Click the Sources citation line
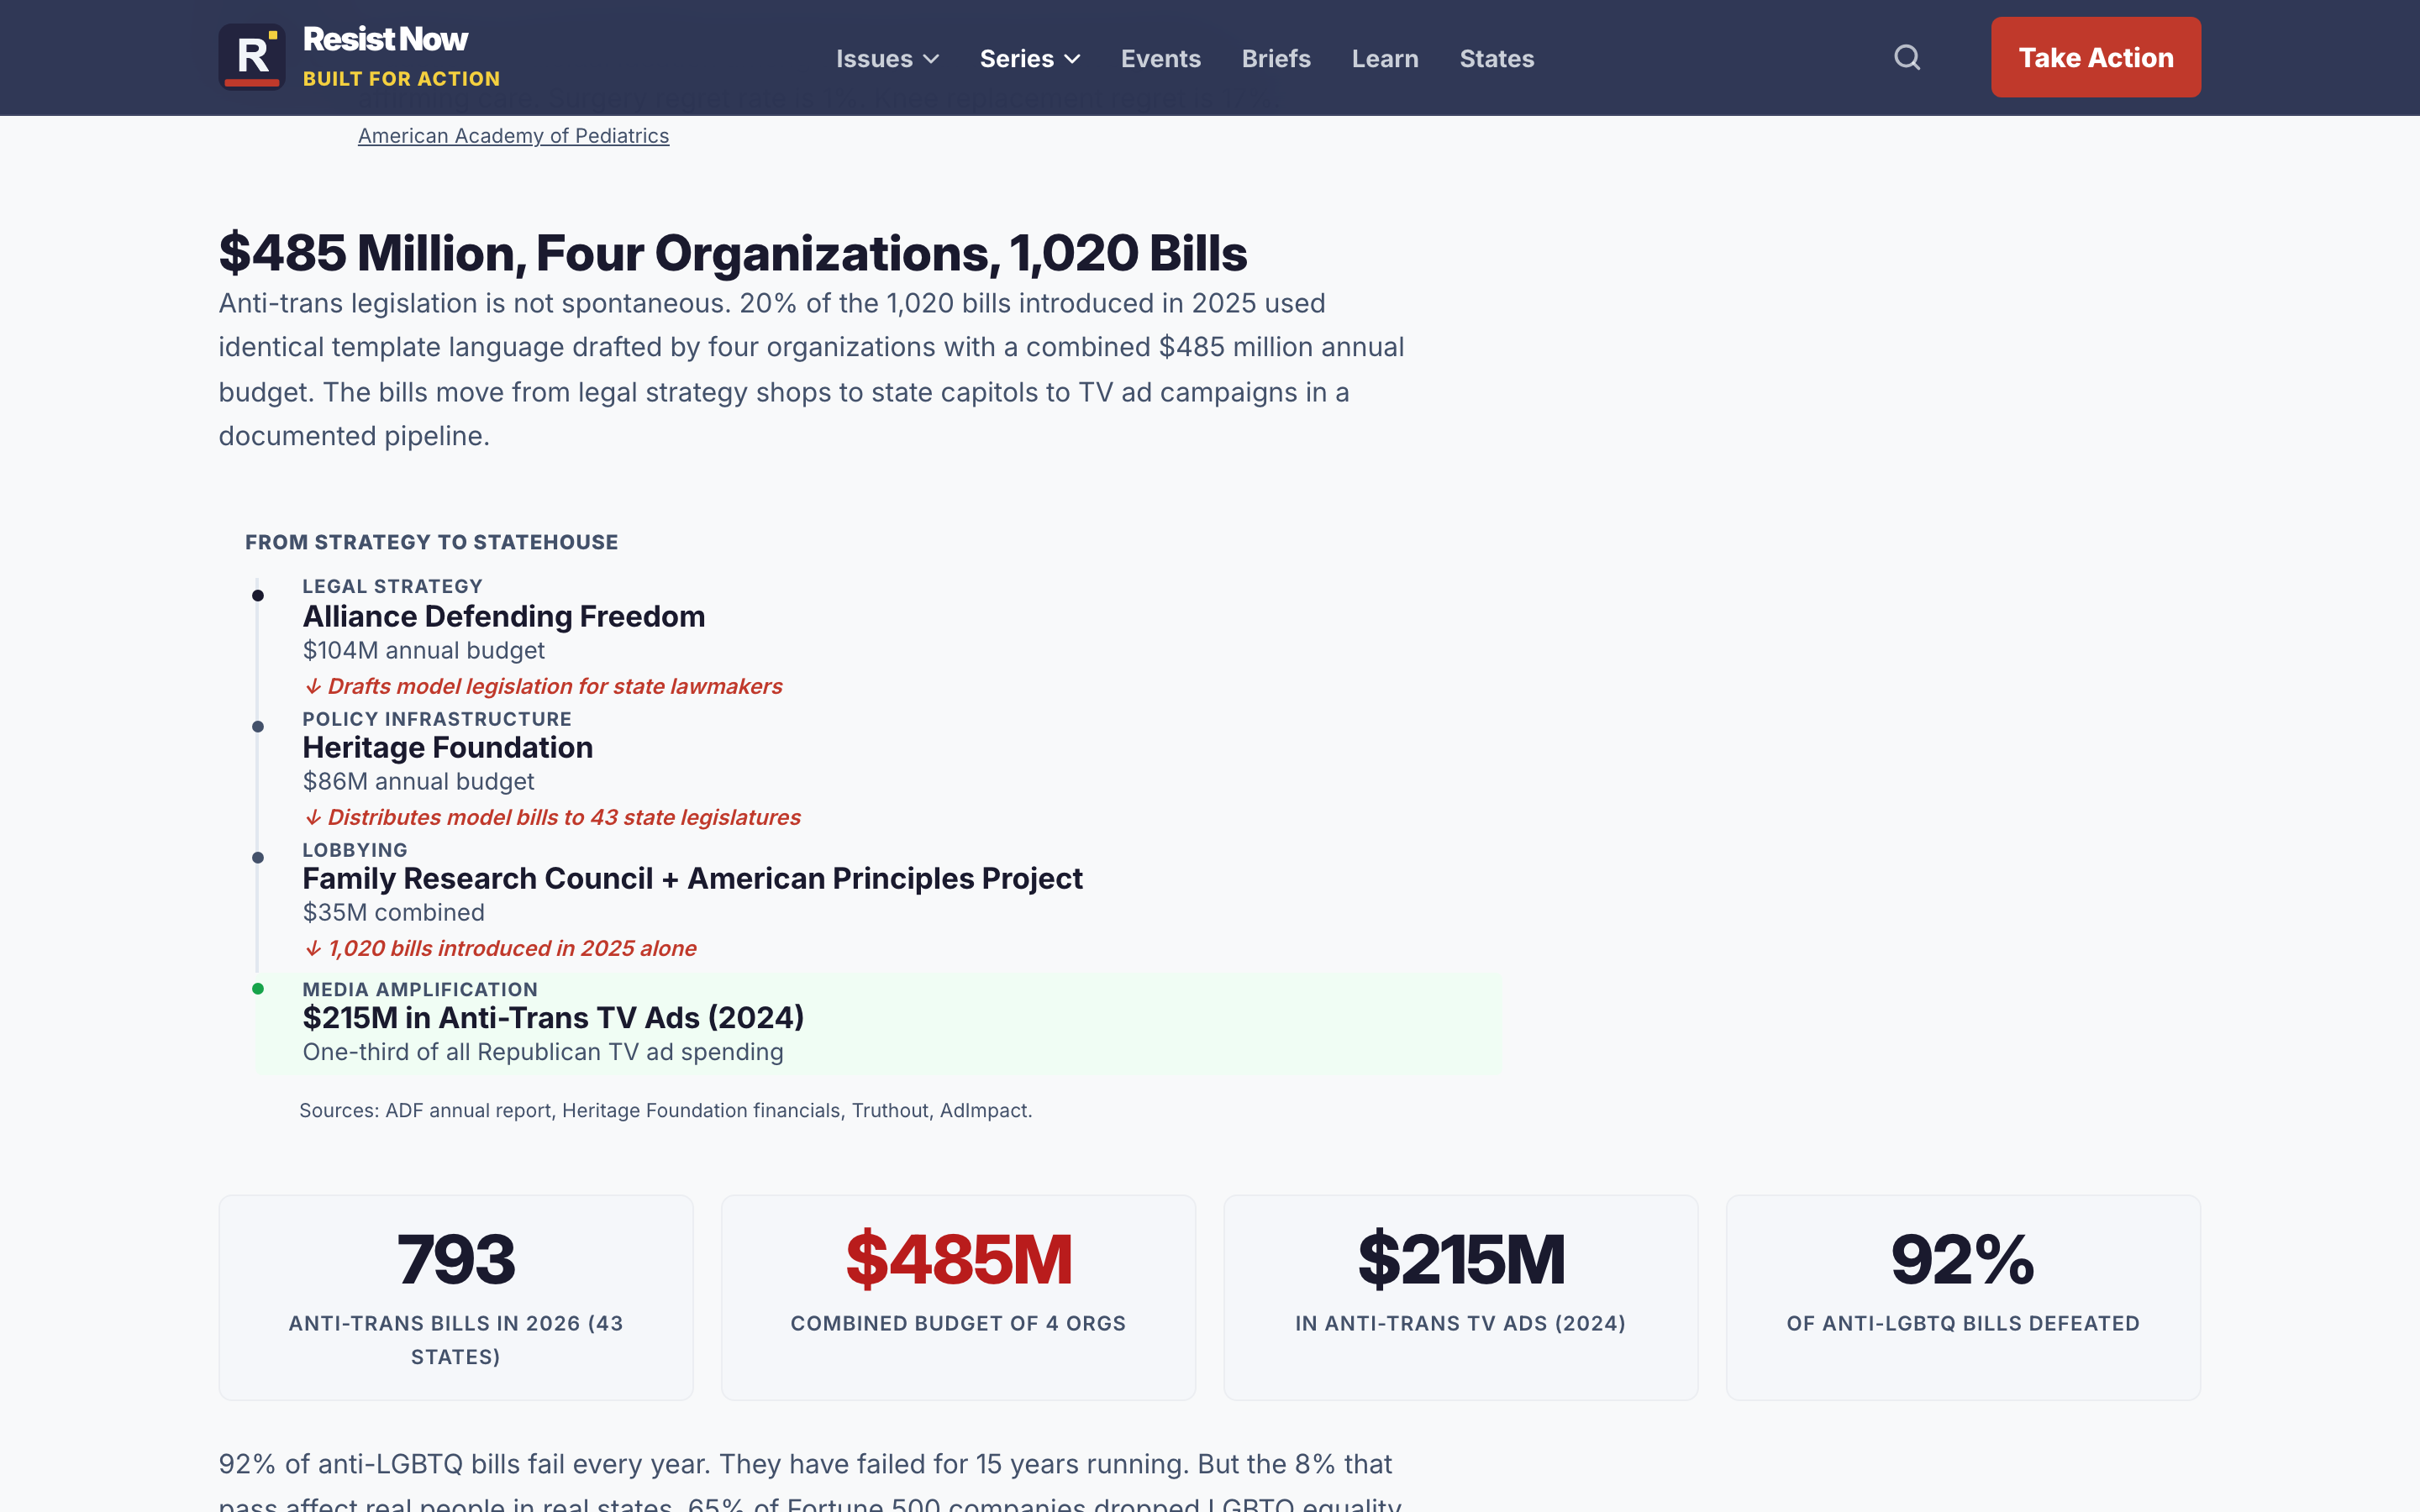Image resolution: width=2420 pixels, height=1512 pixels. point(666,1110)
